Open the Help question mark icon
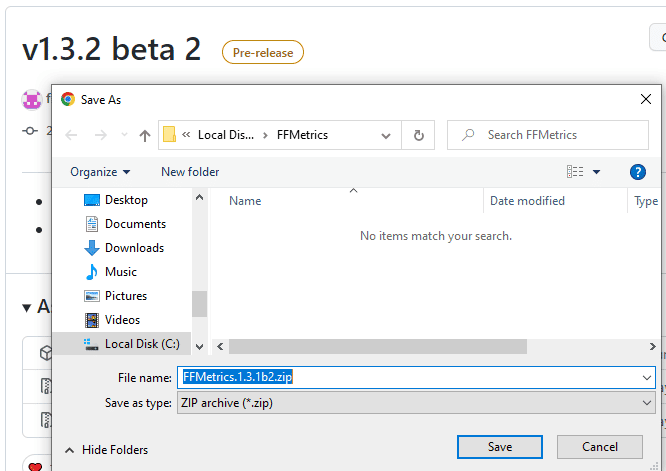This screenshot has height=471, width=666. [x=637, y=172]
